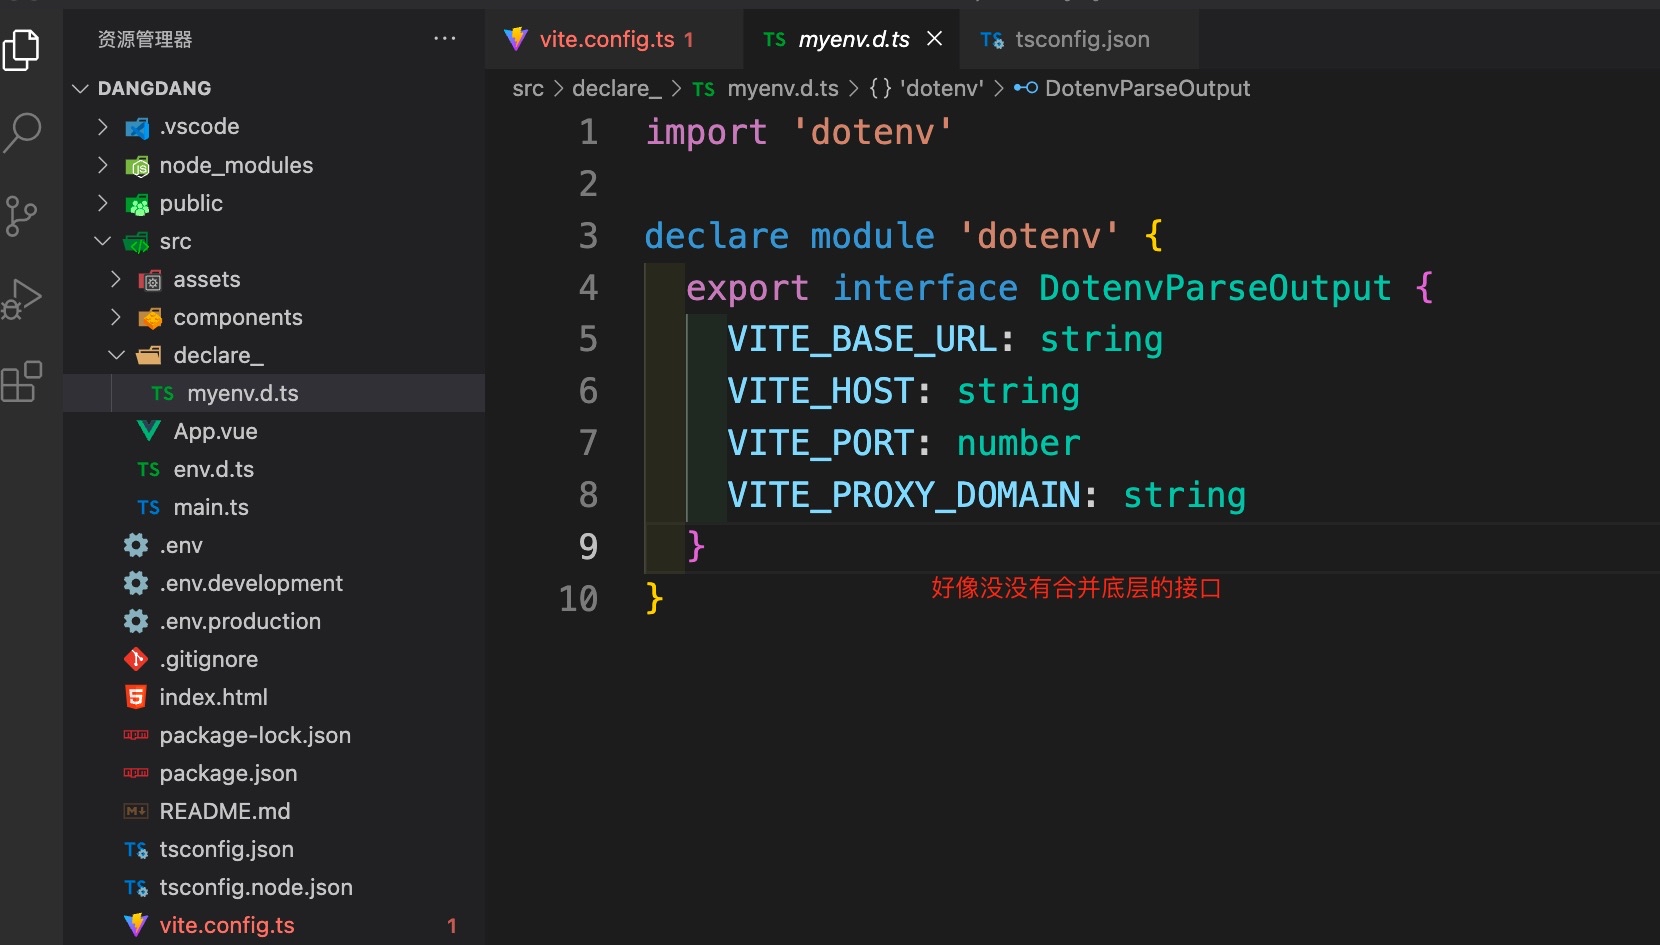Click the declare_ open folder icon
Screen dimensions: 1660x945
point(149,355)
